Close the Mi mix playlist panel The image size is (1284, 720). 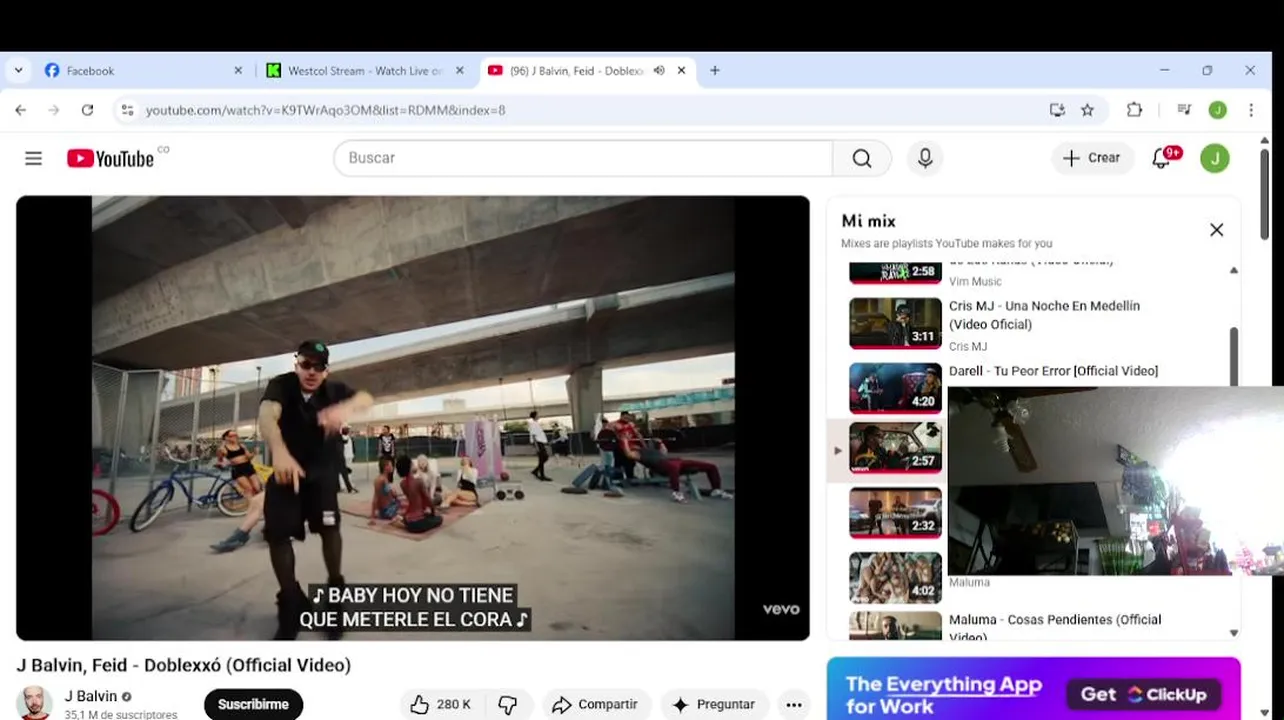[1216, 230]
